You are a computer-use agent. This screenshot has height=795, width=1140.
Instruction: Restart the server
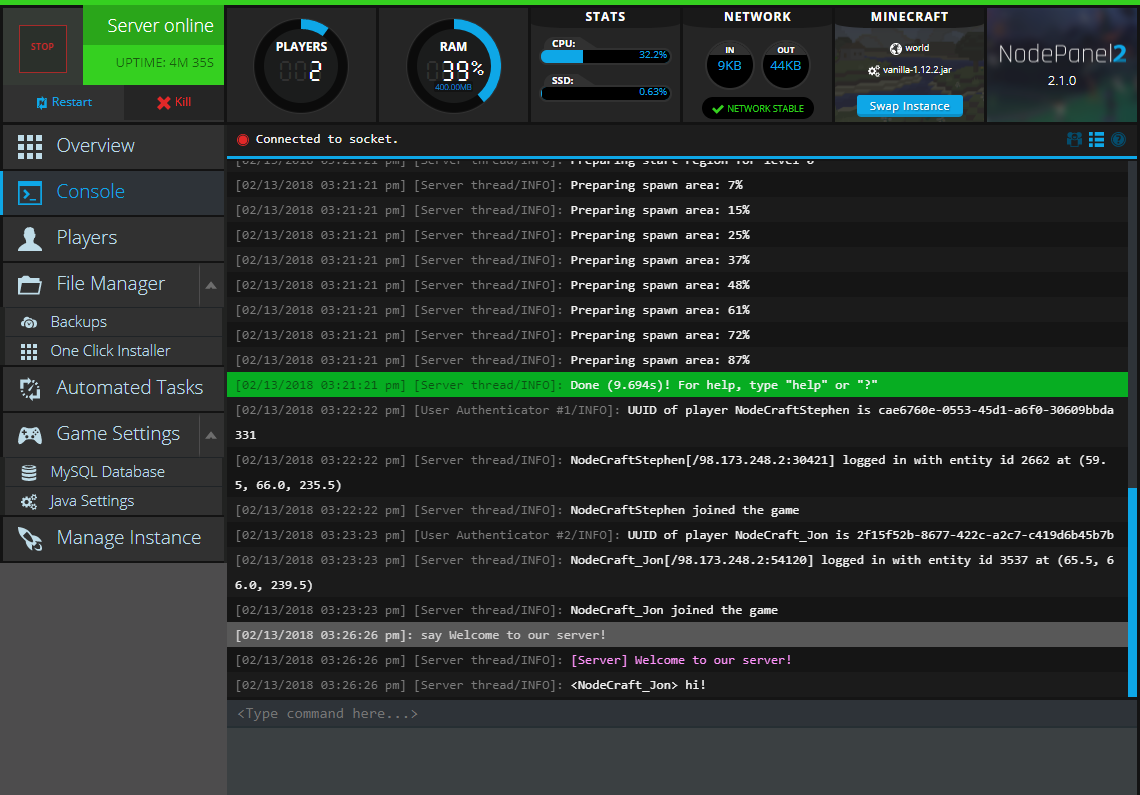point(63,102)
